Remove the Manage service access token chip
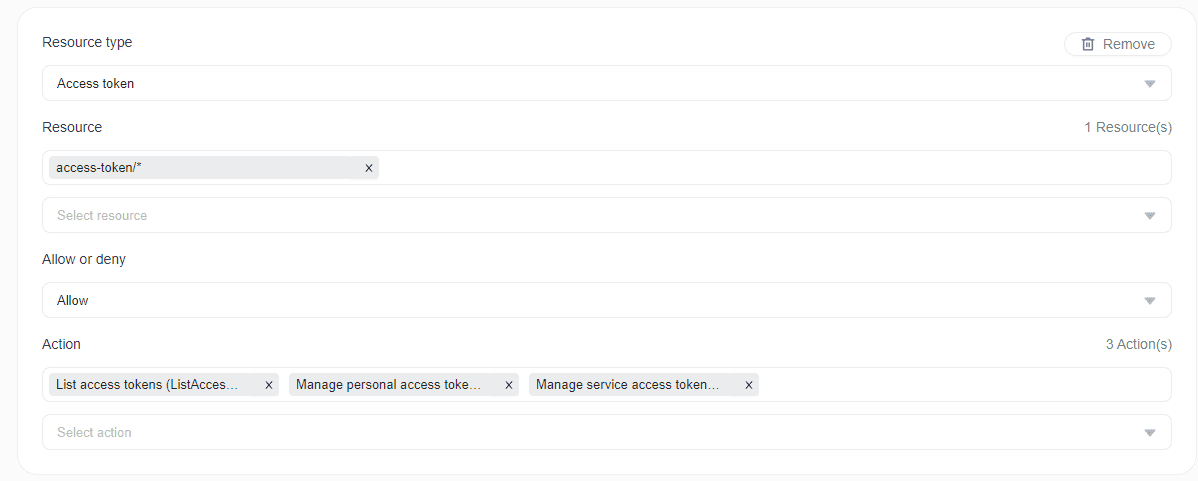Image resolution: width=1198 pixels, height=481 pixels. click(748, 385)
